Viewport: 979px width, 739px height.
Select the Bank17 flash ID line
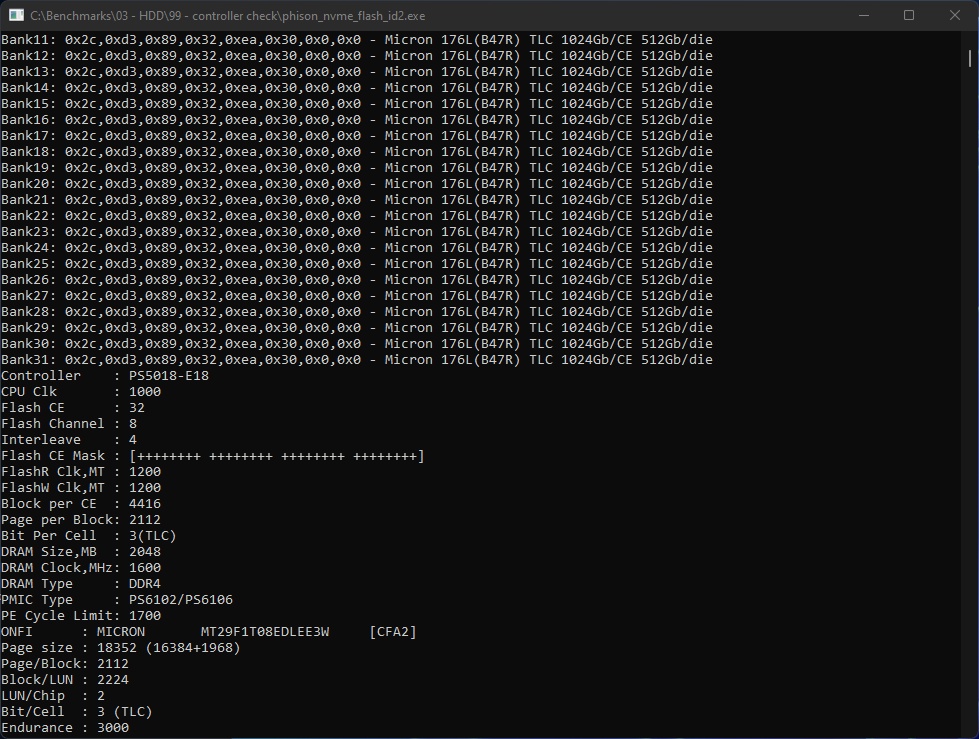pos(357,136)
